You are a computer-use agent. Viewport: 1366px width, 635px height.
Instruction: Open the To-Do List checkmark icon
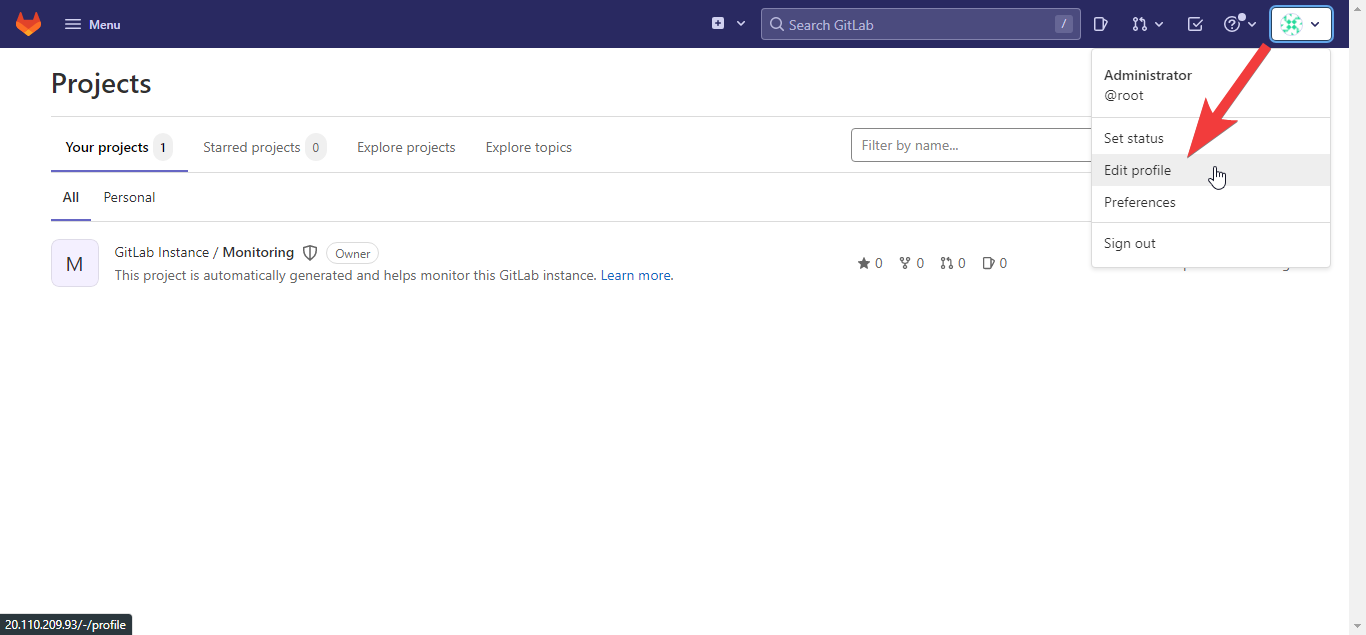1195,24
